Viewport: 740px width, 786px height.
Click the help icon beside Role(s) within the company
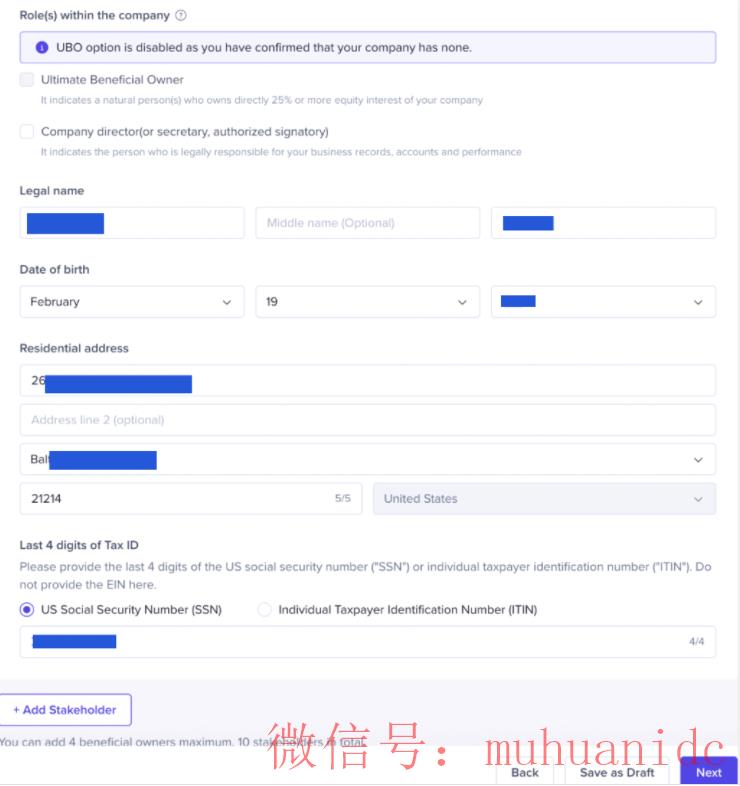tap(181, 16)
